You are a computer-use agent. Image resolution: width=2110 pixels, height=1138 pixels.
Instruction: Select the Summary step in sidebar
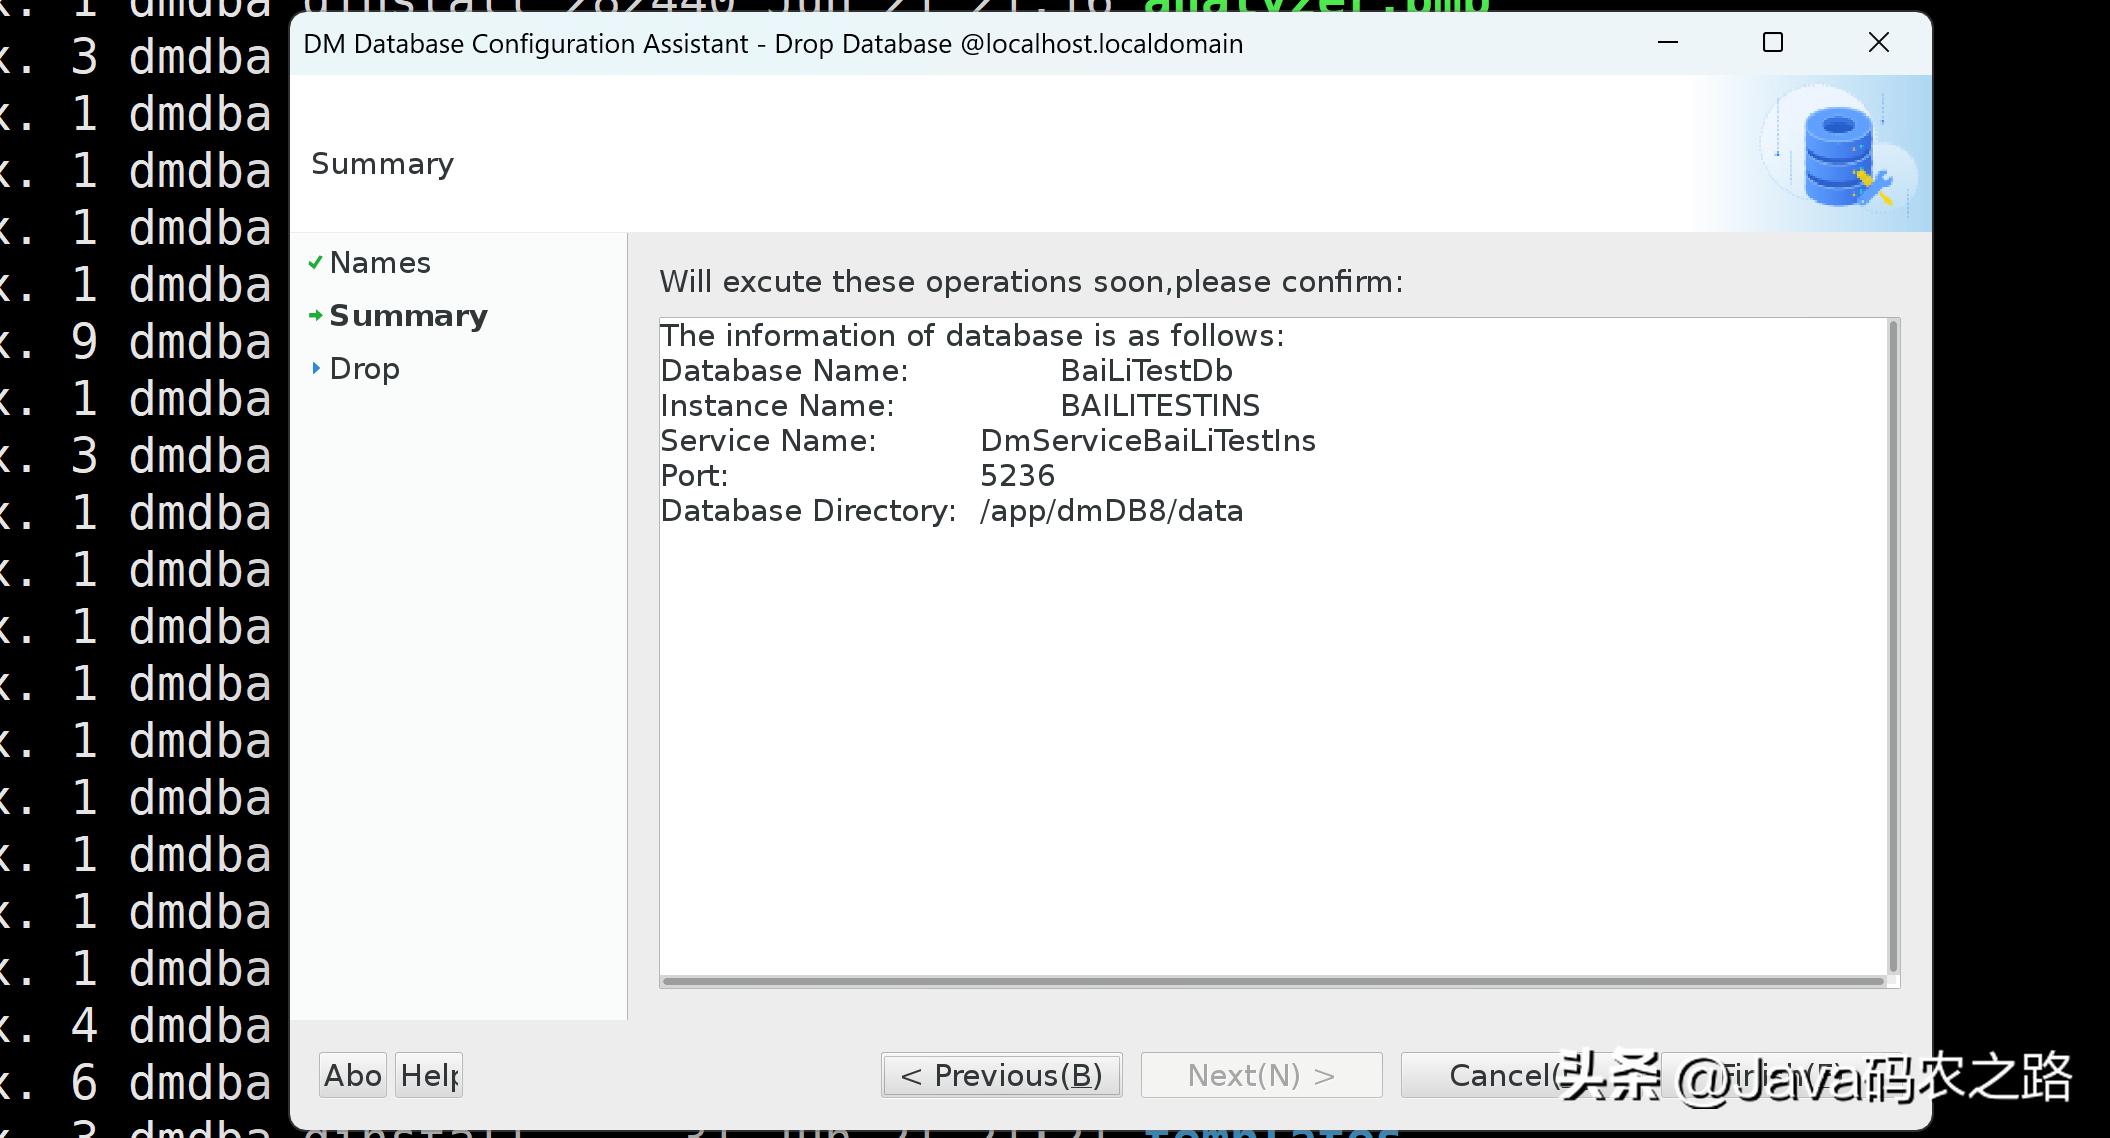[408, 316]
